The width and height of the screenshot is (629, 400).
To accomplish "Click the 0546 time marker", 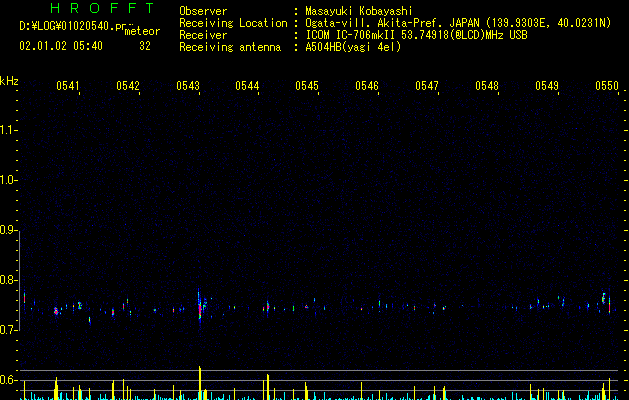I will tap(367, 86).
